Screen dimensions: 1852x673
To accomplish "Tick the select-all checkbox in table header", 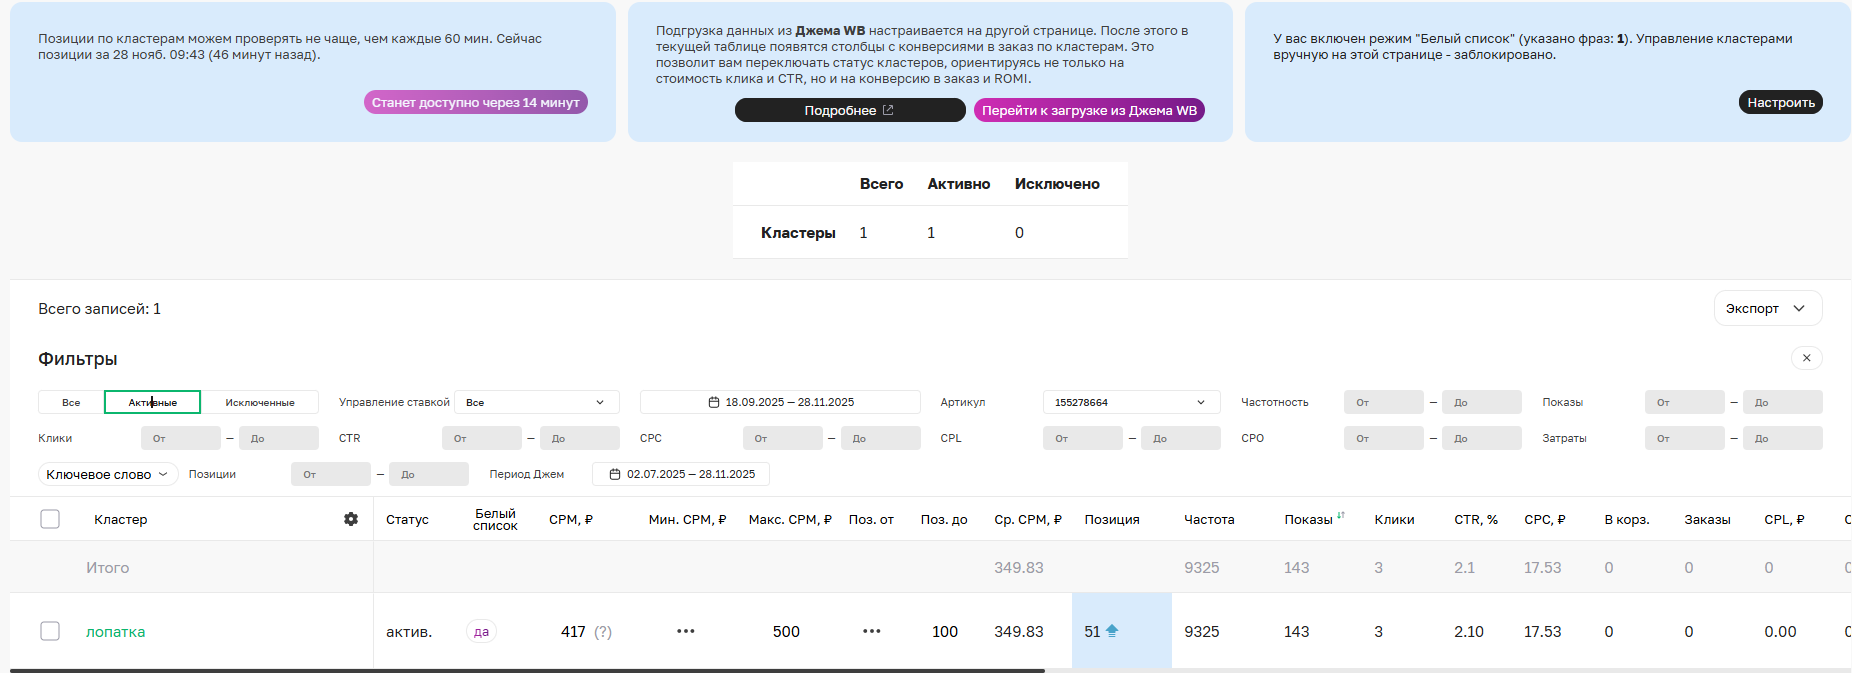I will pos(50,519).
